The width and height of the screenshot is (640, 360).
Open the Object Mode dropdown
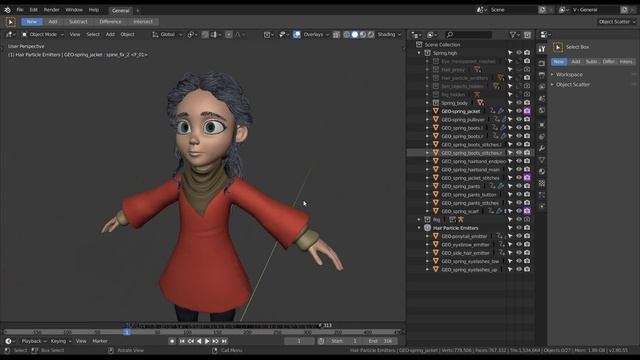[x=43, y=35]
